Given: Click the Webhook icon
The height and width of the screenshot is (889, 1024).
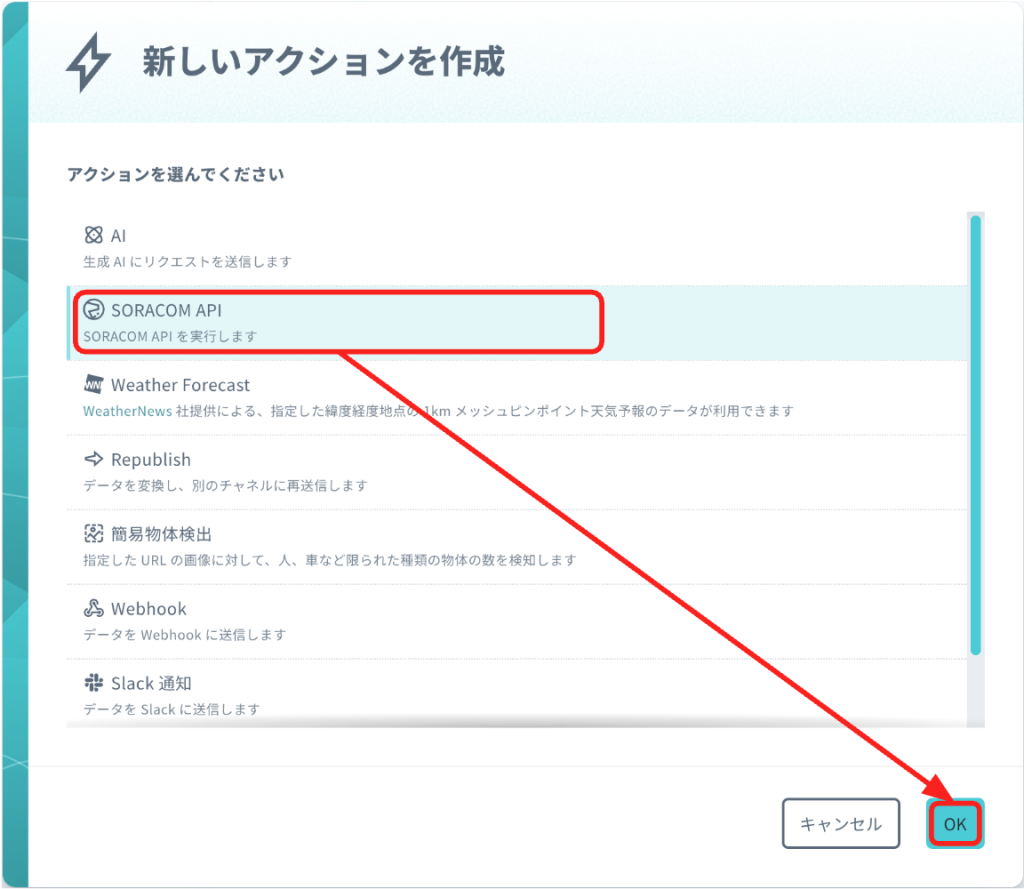Looking at the screenshot, I should click(93, 608).
